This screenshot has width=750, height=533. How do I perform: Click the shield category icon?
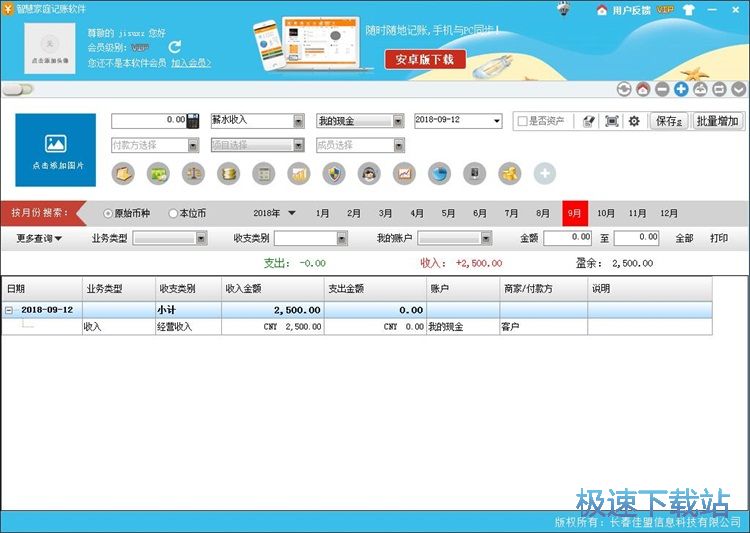click(334, 174)
